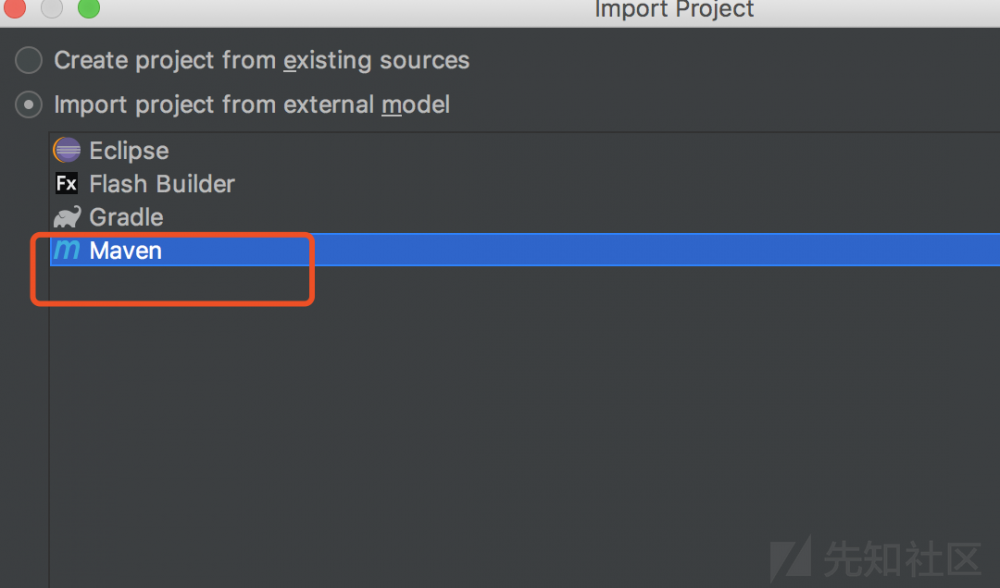Highlight the Maven text label
This screenshot has width=1000, height=588.
click(x=125, y=250)
